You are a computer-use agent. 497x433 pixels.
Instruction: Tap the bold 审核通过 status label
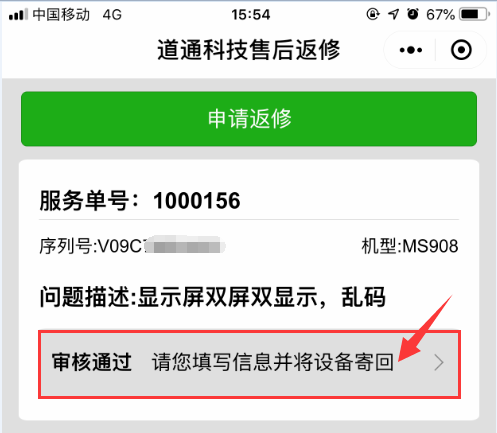[x=92, y=362]
